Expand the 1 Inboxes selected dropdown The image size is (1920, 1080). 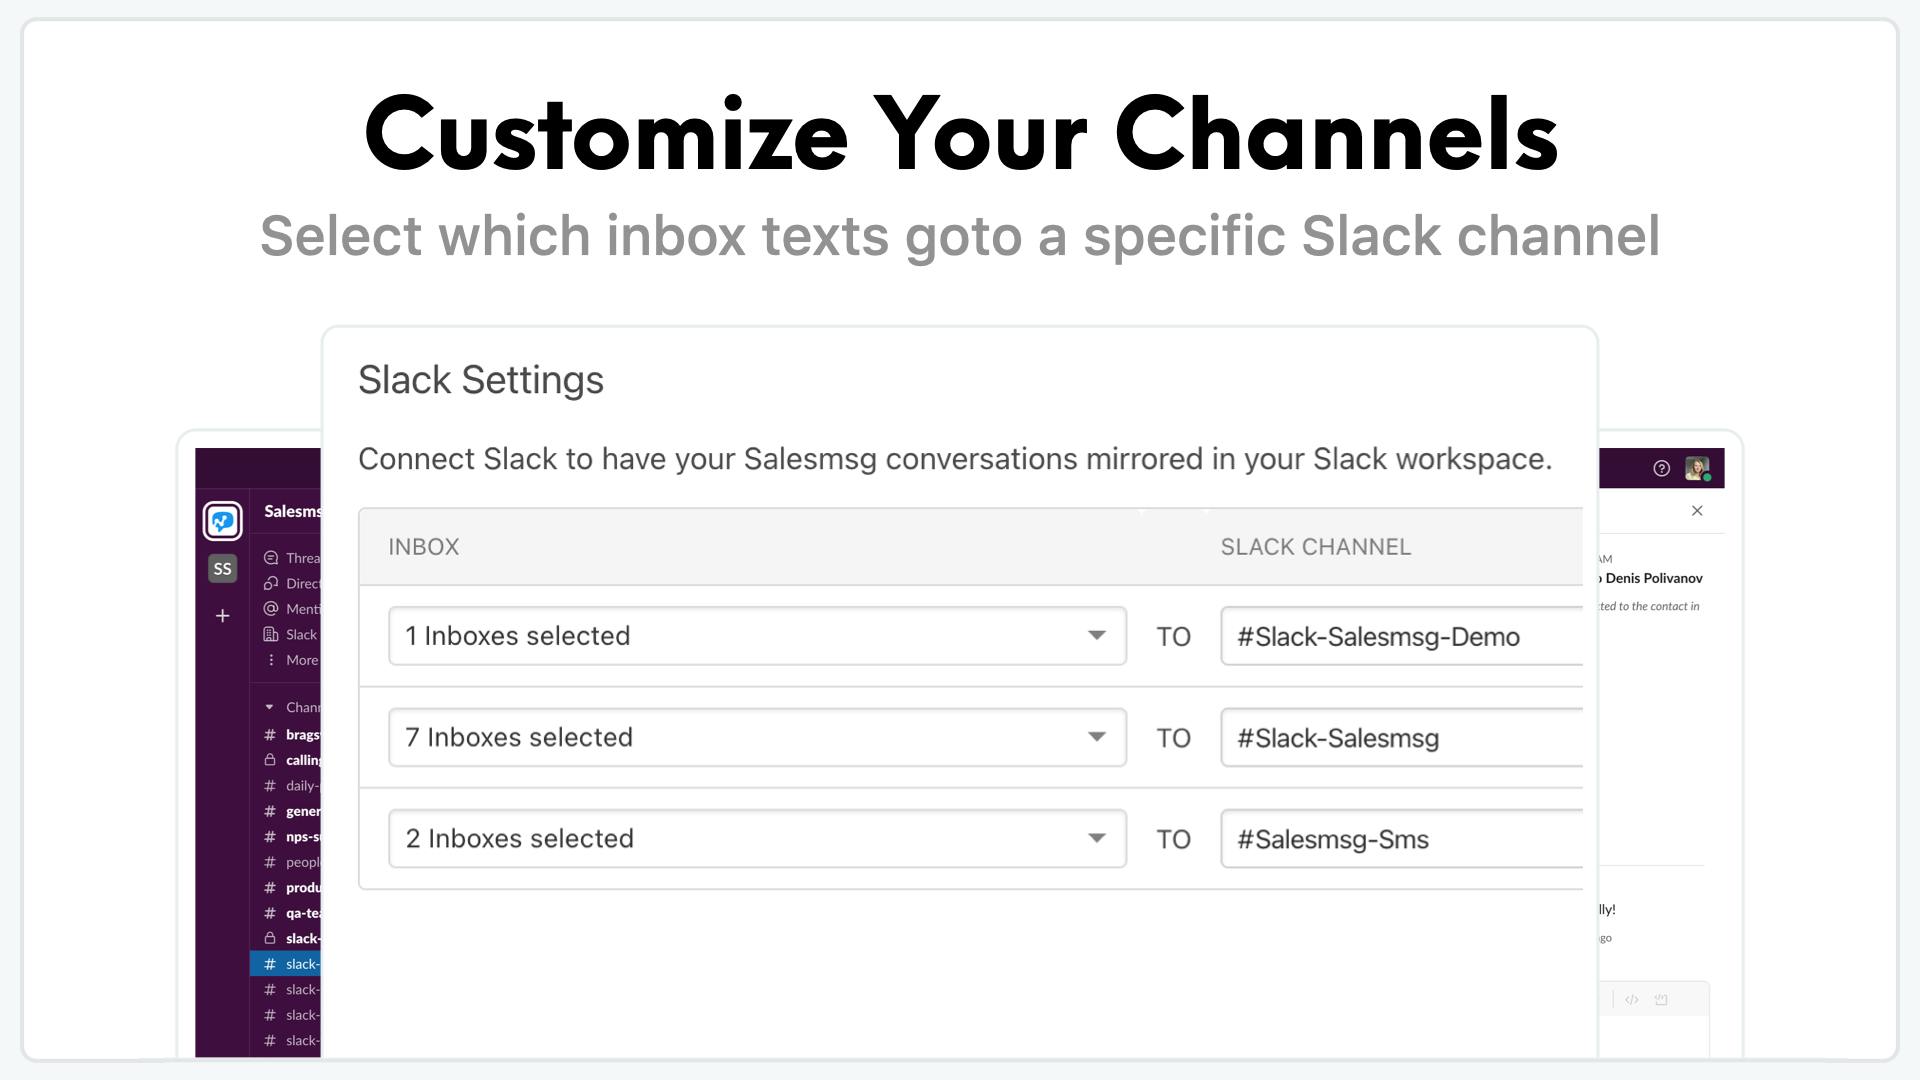point(757,636)
